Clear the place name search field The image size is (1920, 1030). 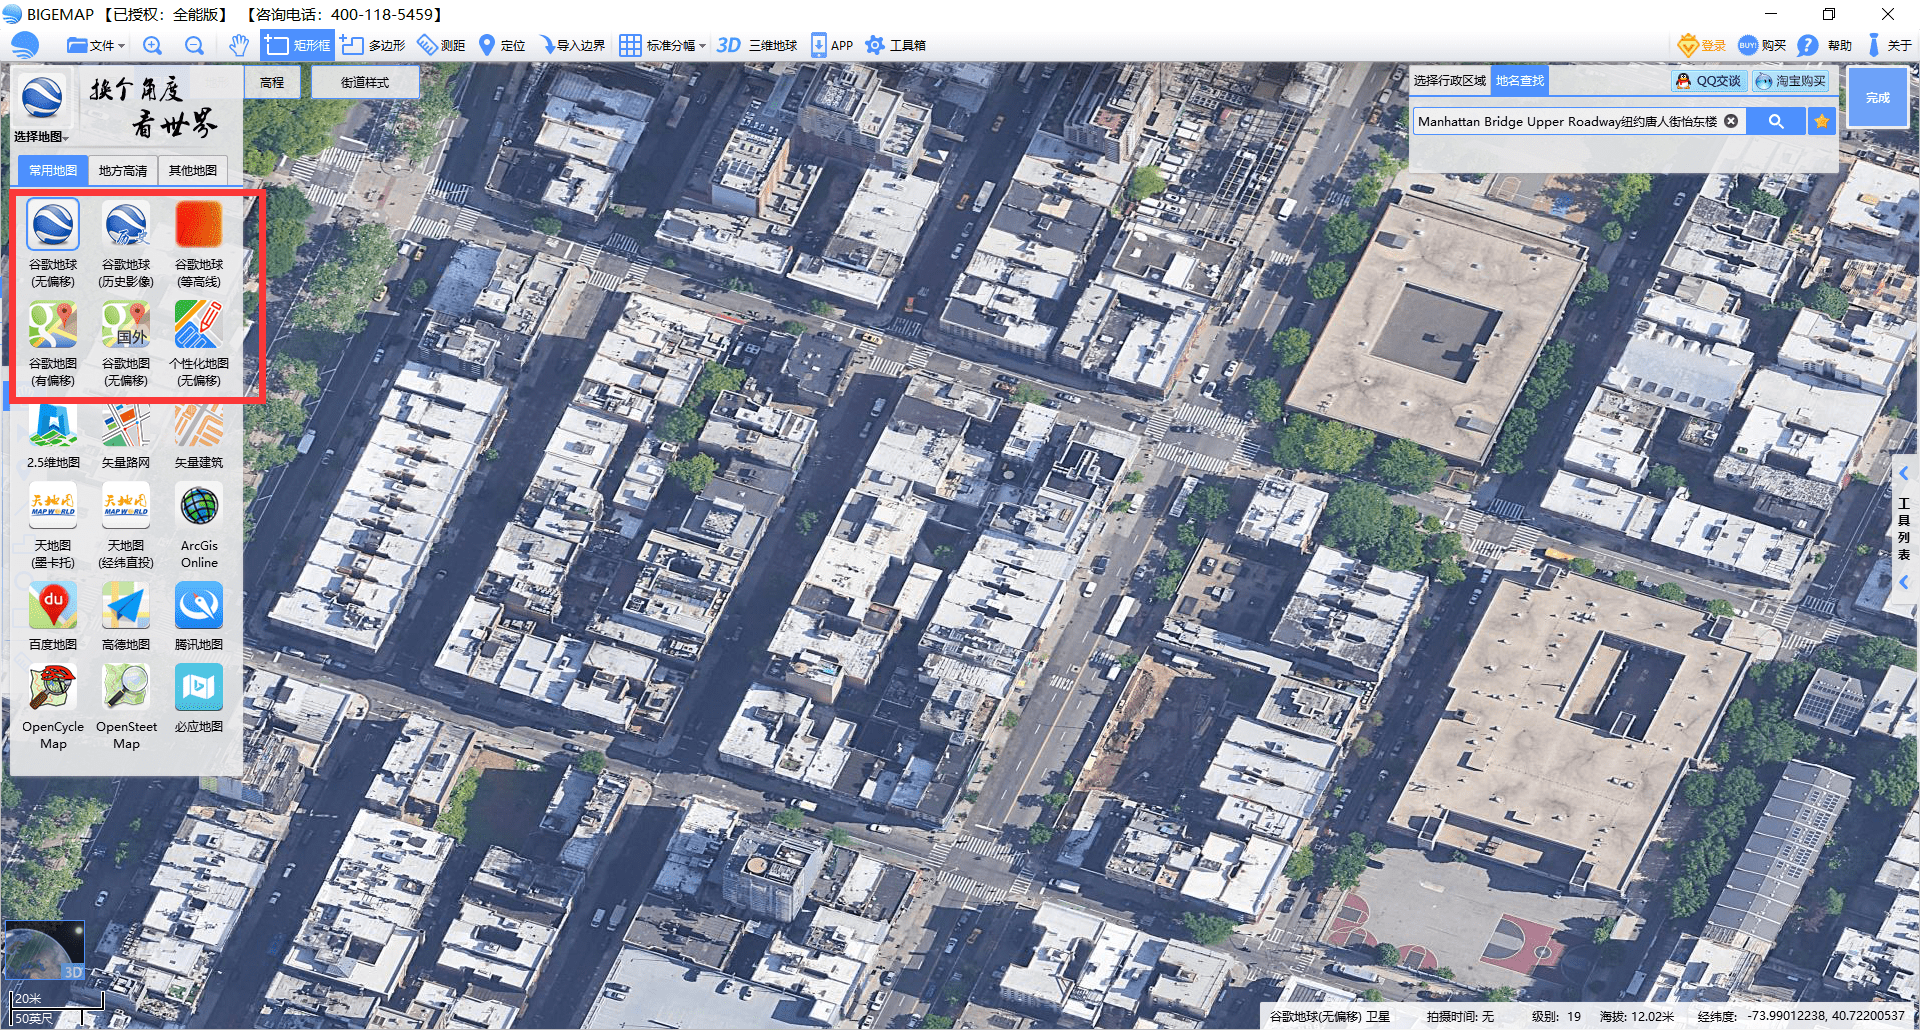tap(1731, 121)
